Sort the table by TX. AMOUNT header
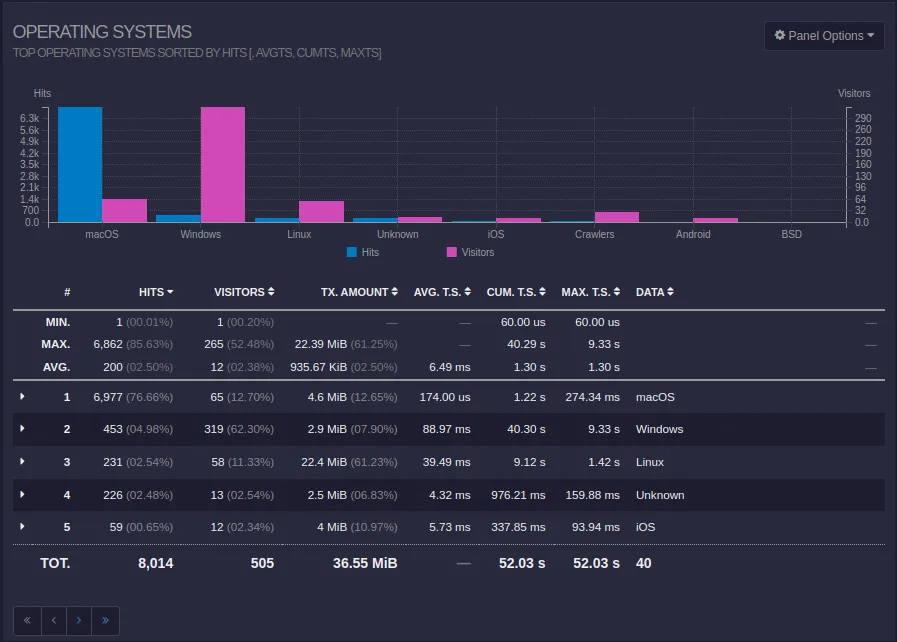This screenshot has height=642, width=897. (x=354, y=292)
